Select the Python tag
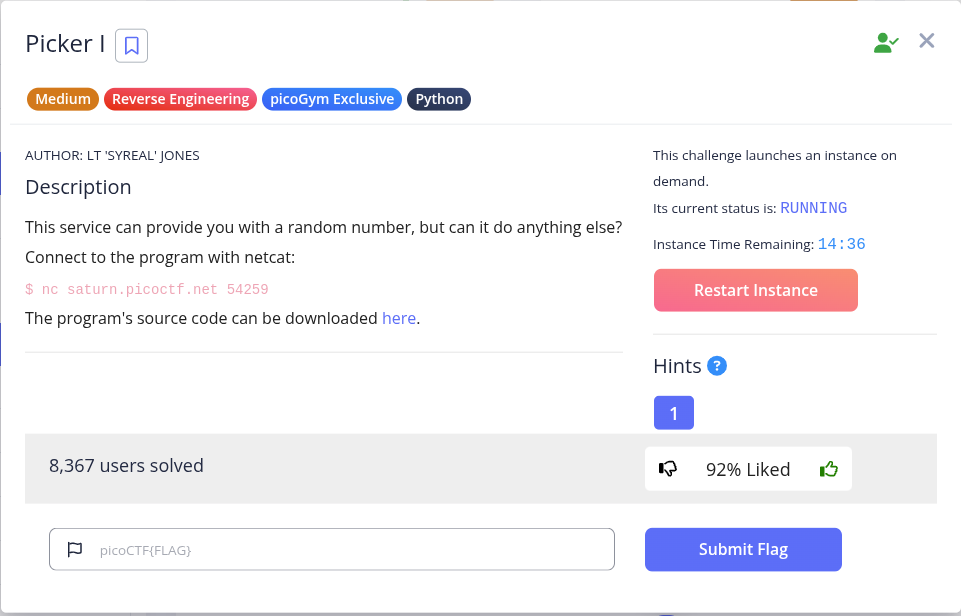The height and width of the screenshot is (616, 961). pyautogui.click(x=439, y=99)
